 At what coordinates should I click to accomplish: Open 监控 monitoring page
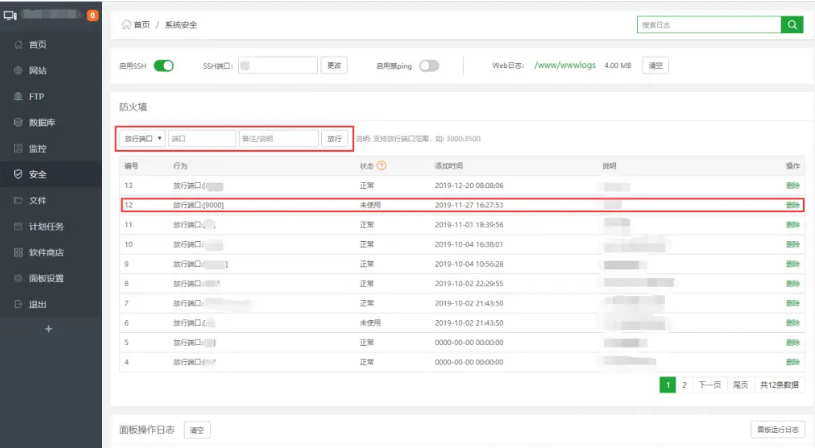point(36,149)
